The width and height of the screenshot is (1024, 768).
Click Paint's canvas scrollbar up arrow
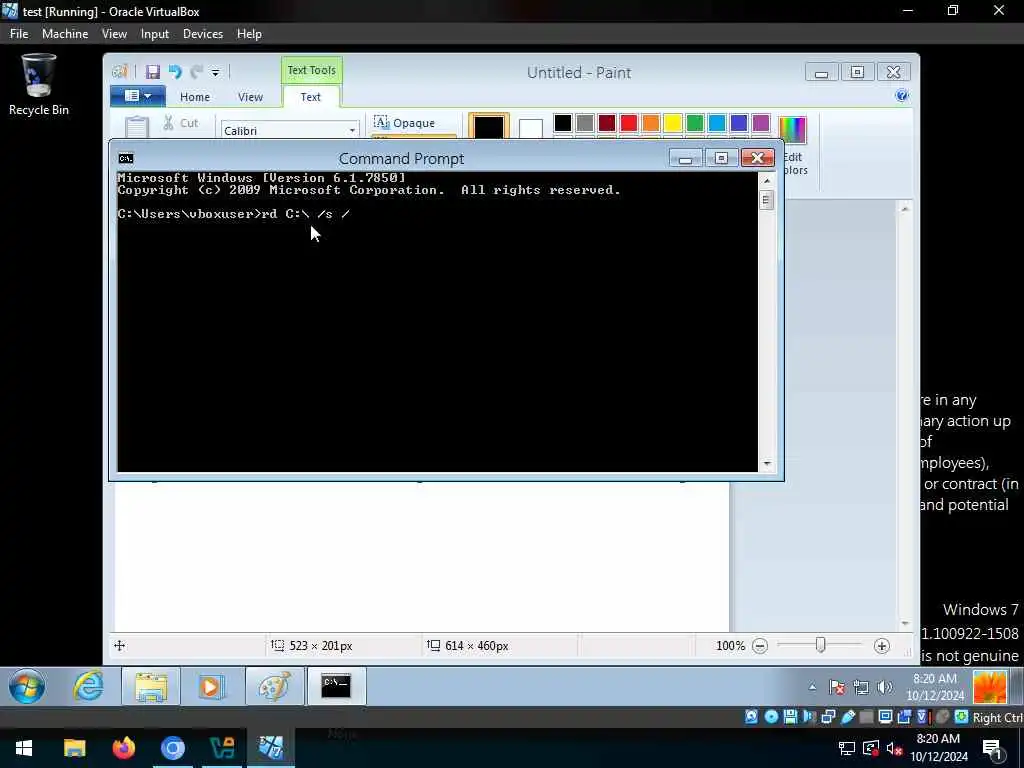[905, 208]
